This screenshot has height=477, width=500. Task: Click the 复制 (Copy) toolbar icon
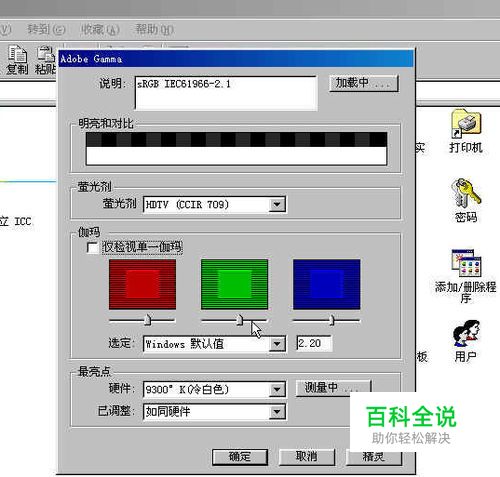pos(17,59)
